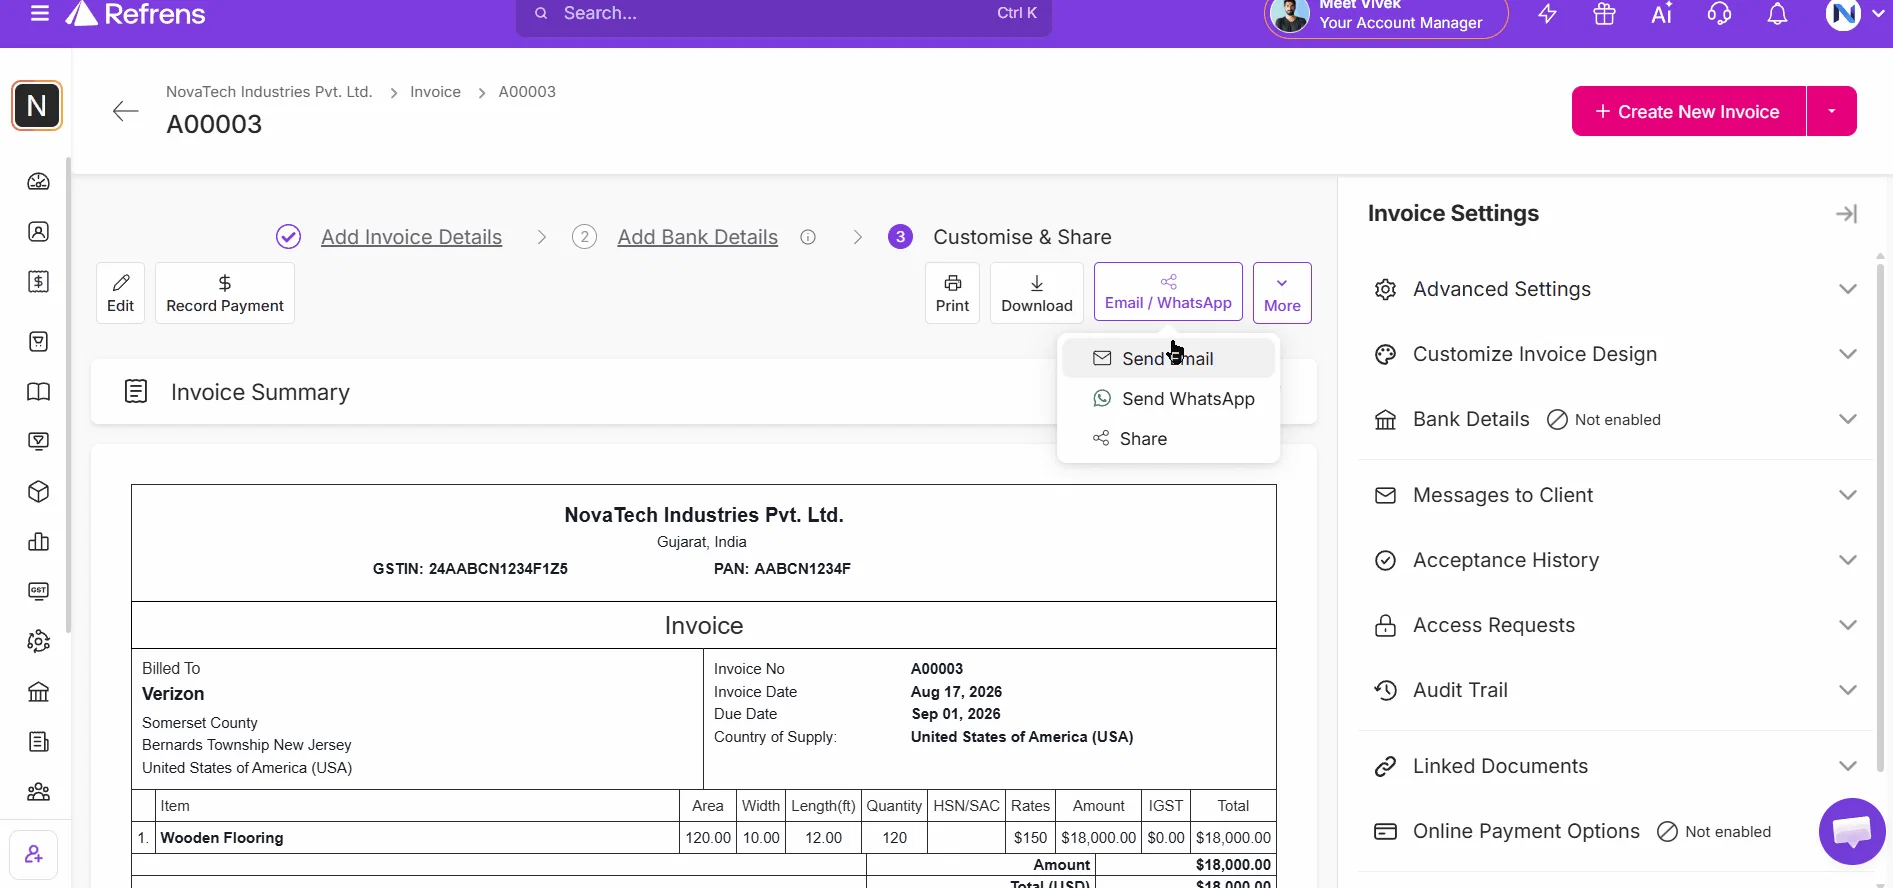
Task: Open the hamburger navigation menu
Action: [40, 14]
